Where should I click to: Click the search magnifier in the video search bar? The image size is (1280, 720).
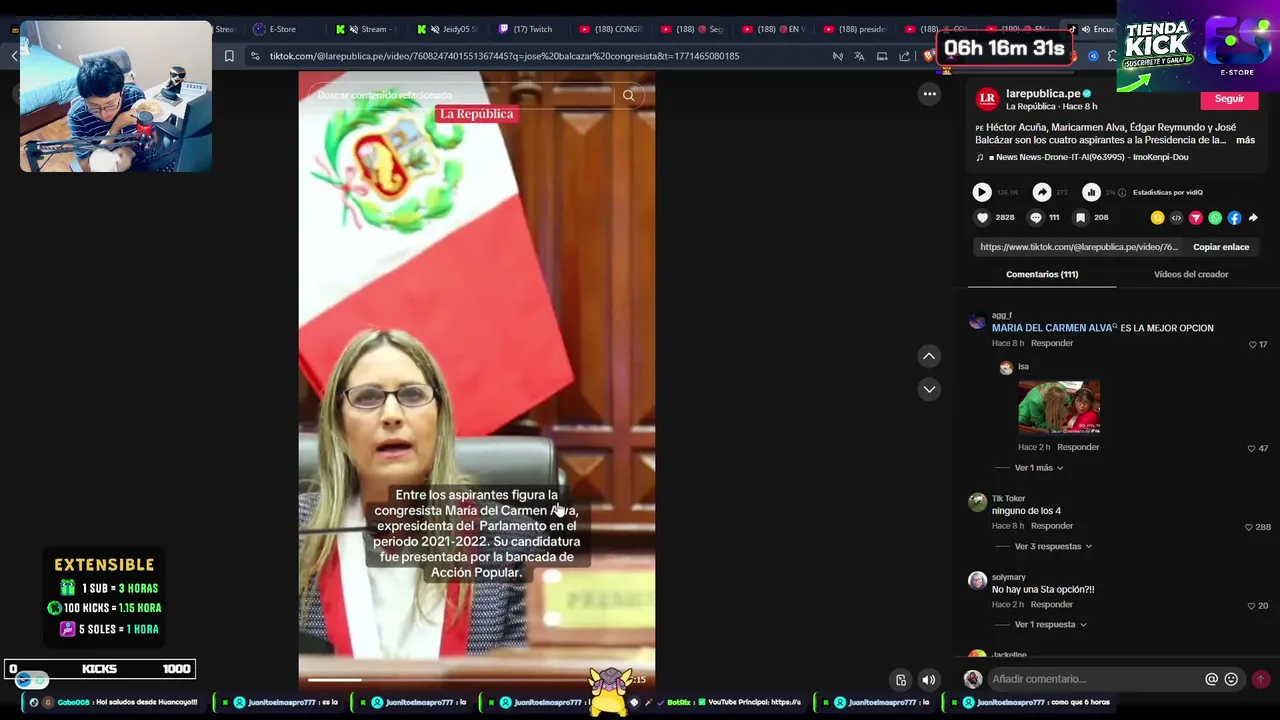(x=628, y=96)
